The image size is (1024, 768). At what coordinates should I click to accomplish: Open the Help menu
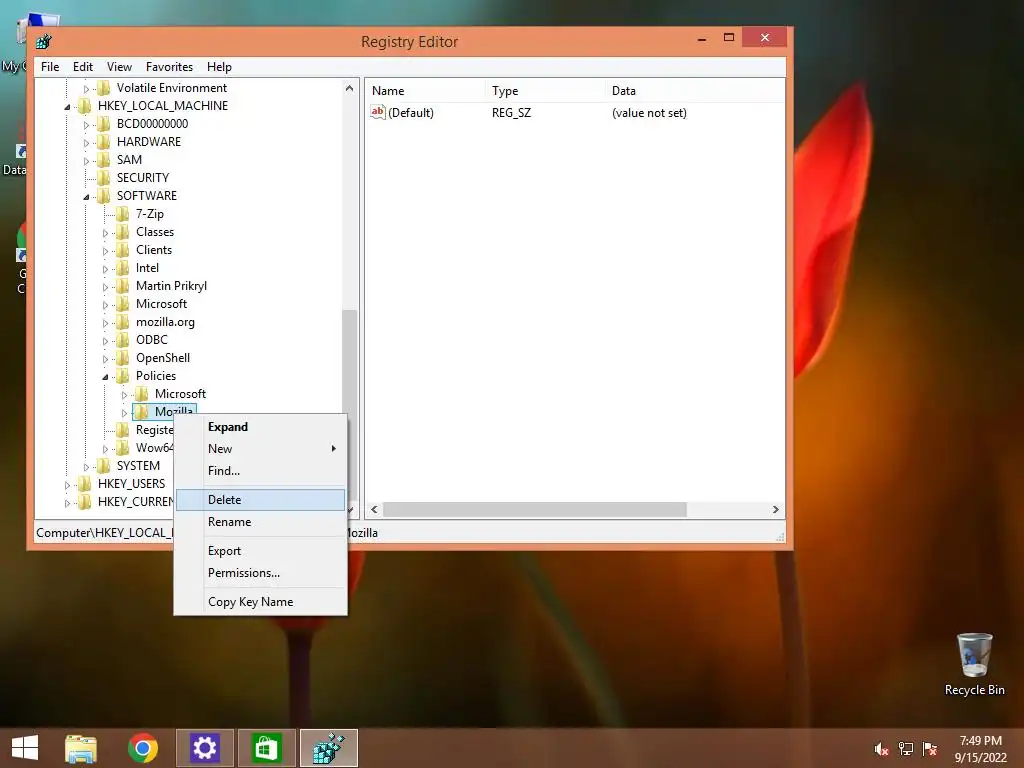coord(219,67)
